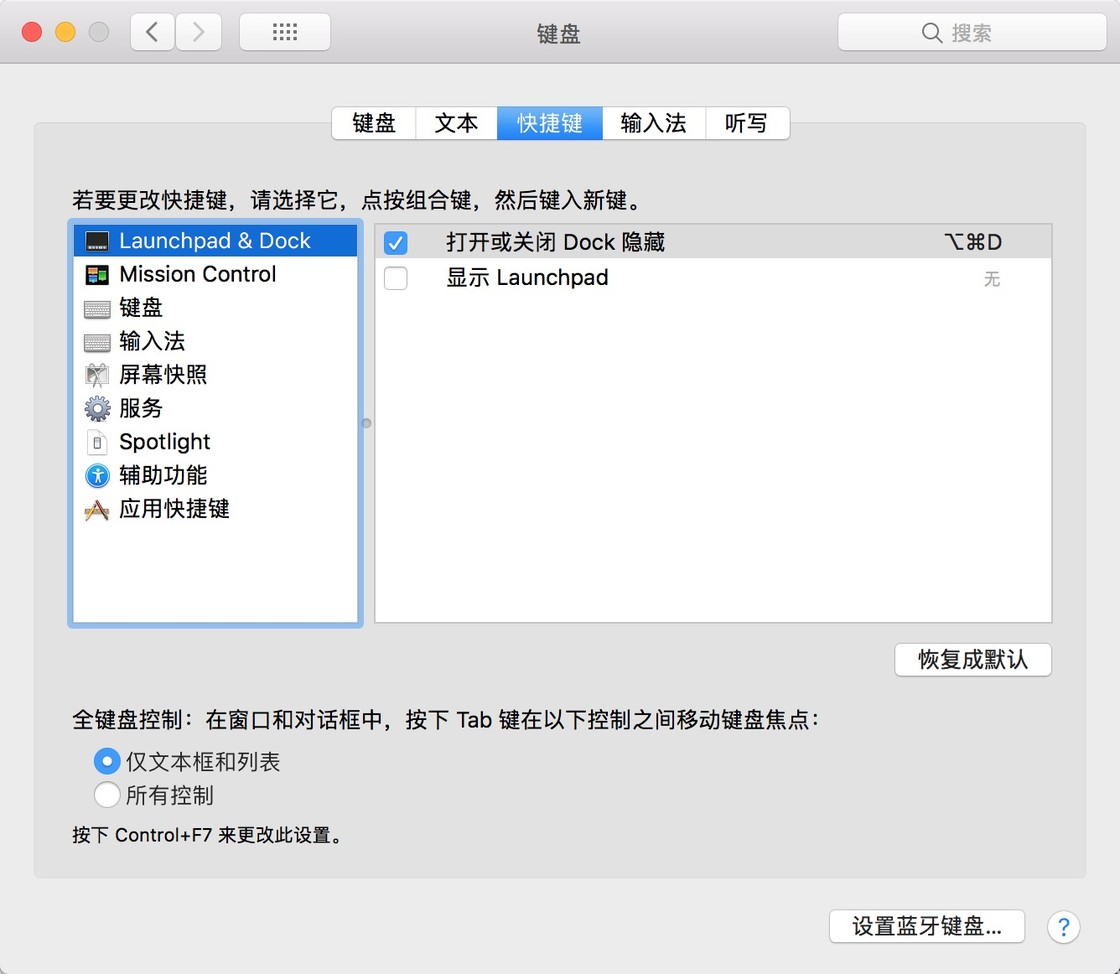Click the 打开或关闭 Dock 隐藏 row text
This screenshot has height=974, width=1120.
pyautogui.click(x=556, y=242)
